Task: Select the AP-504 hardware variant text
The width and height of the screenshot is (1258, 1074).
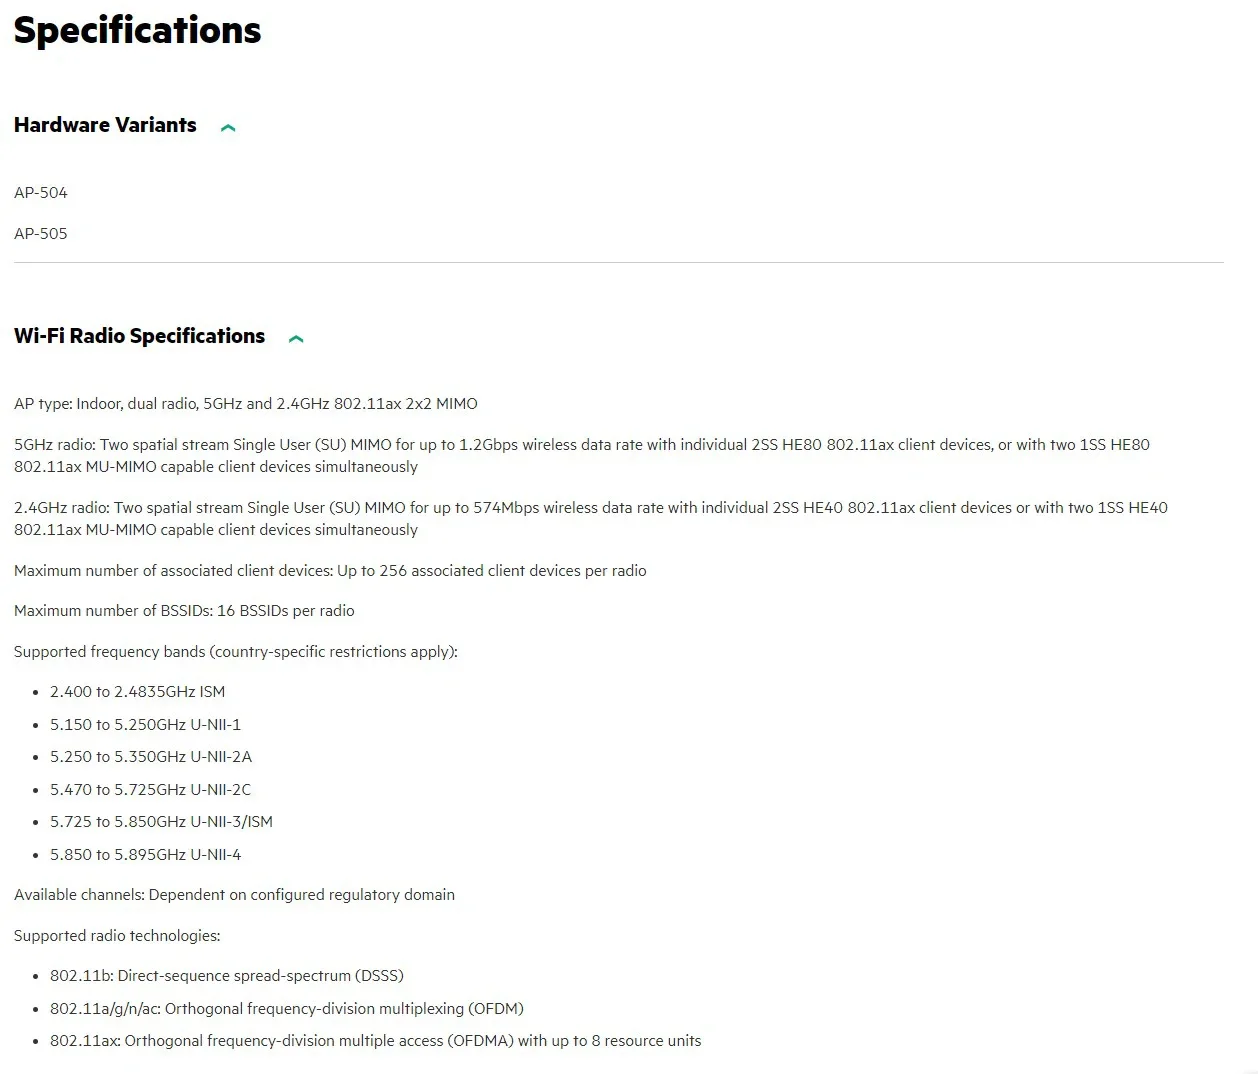Action: coord(41,192)
